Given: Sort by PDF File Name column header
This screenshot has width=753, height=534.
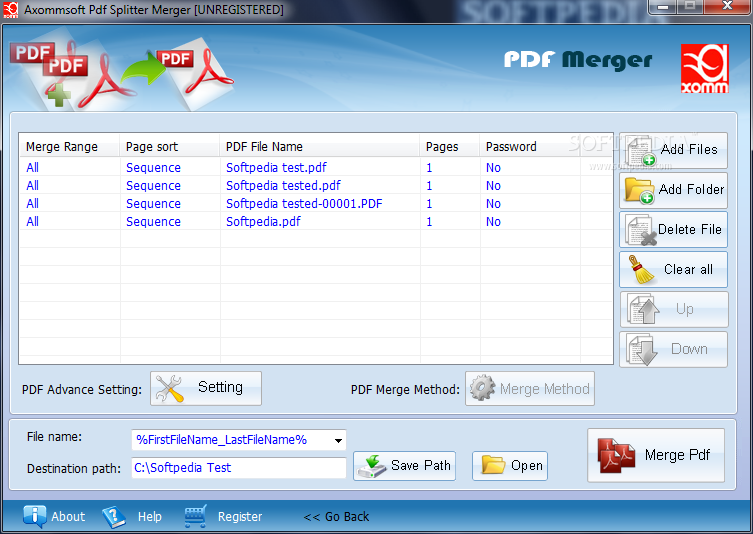Looking at the screenshot, I should [320, 146].
